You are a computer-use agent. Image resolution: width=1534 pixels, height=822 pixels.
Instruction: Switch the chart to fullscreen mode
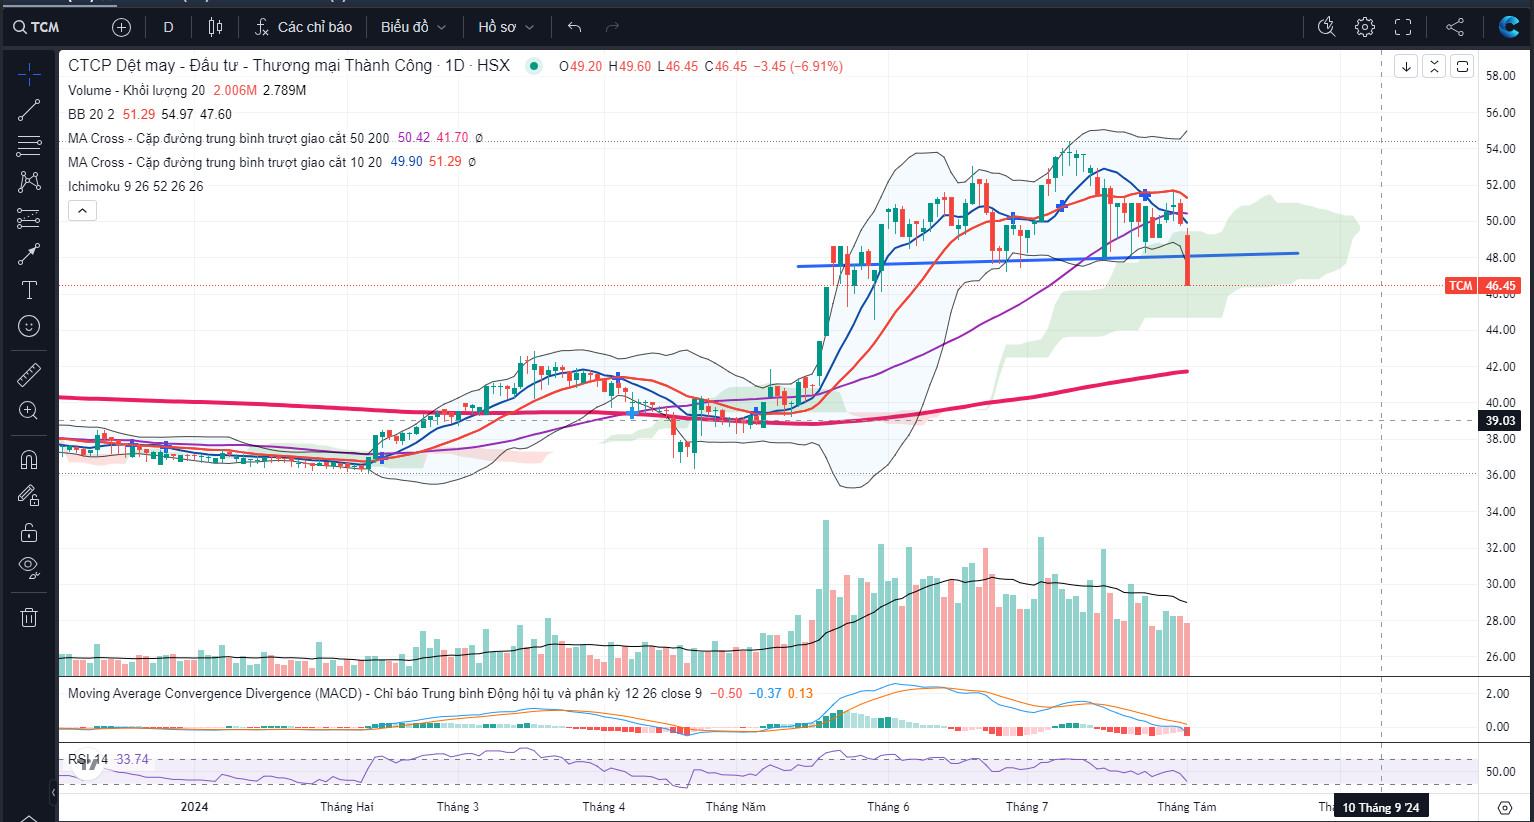coord(1403,27)
